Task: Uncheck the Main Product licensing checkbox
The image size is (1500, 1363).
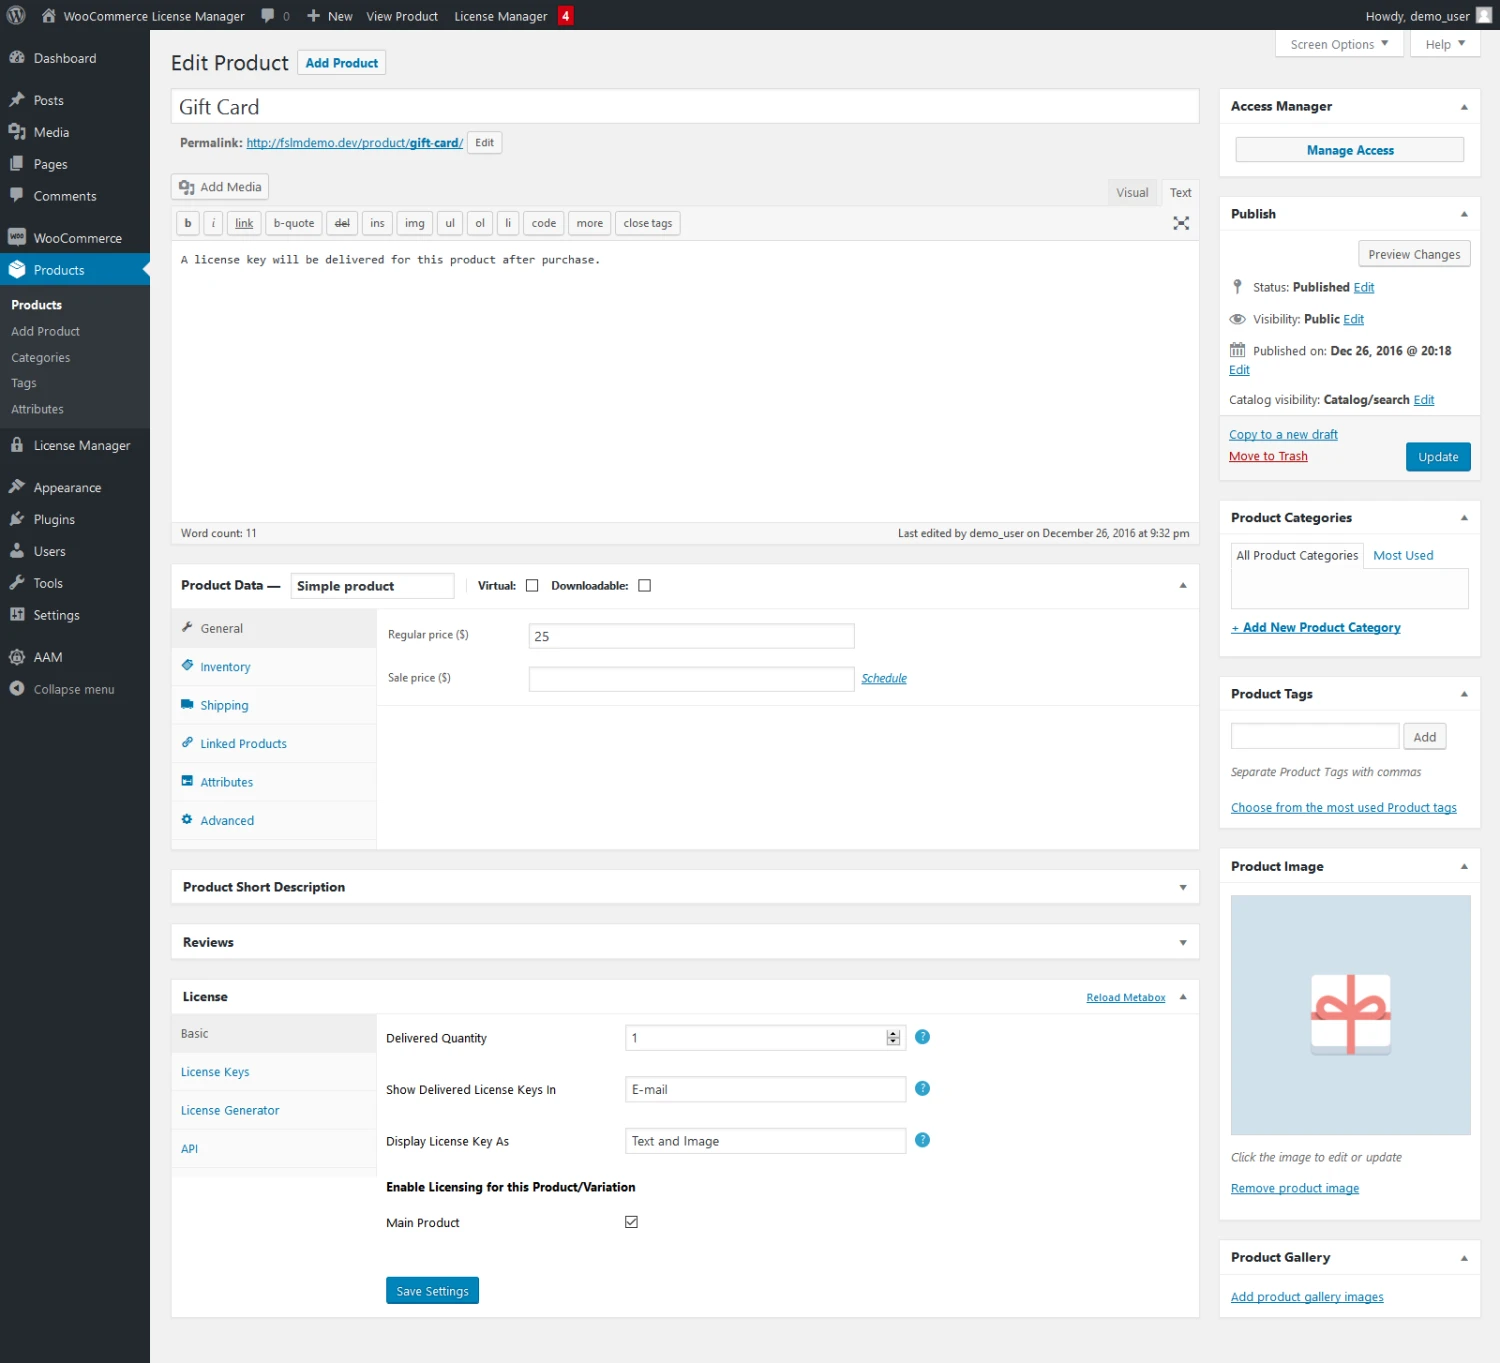Action: 631,1222
